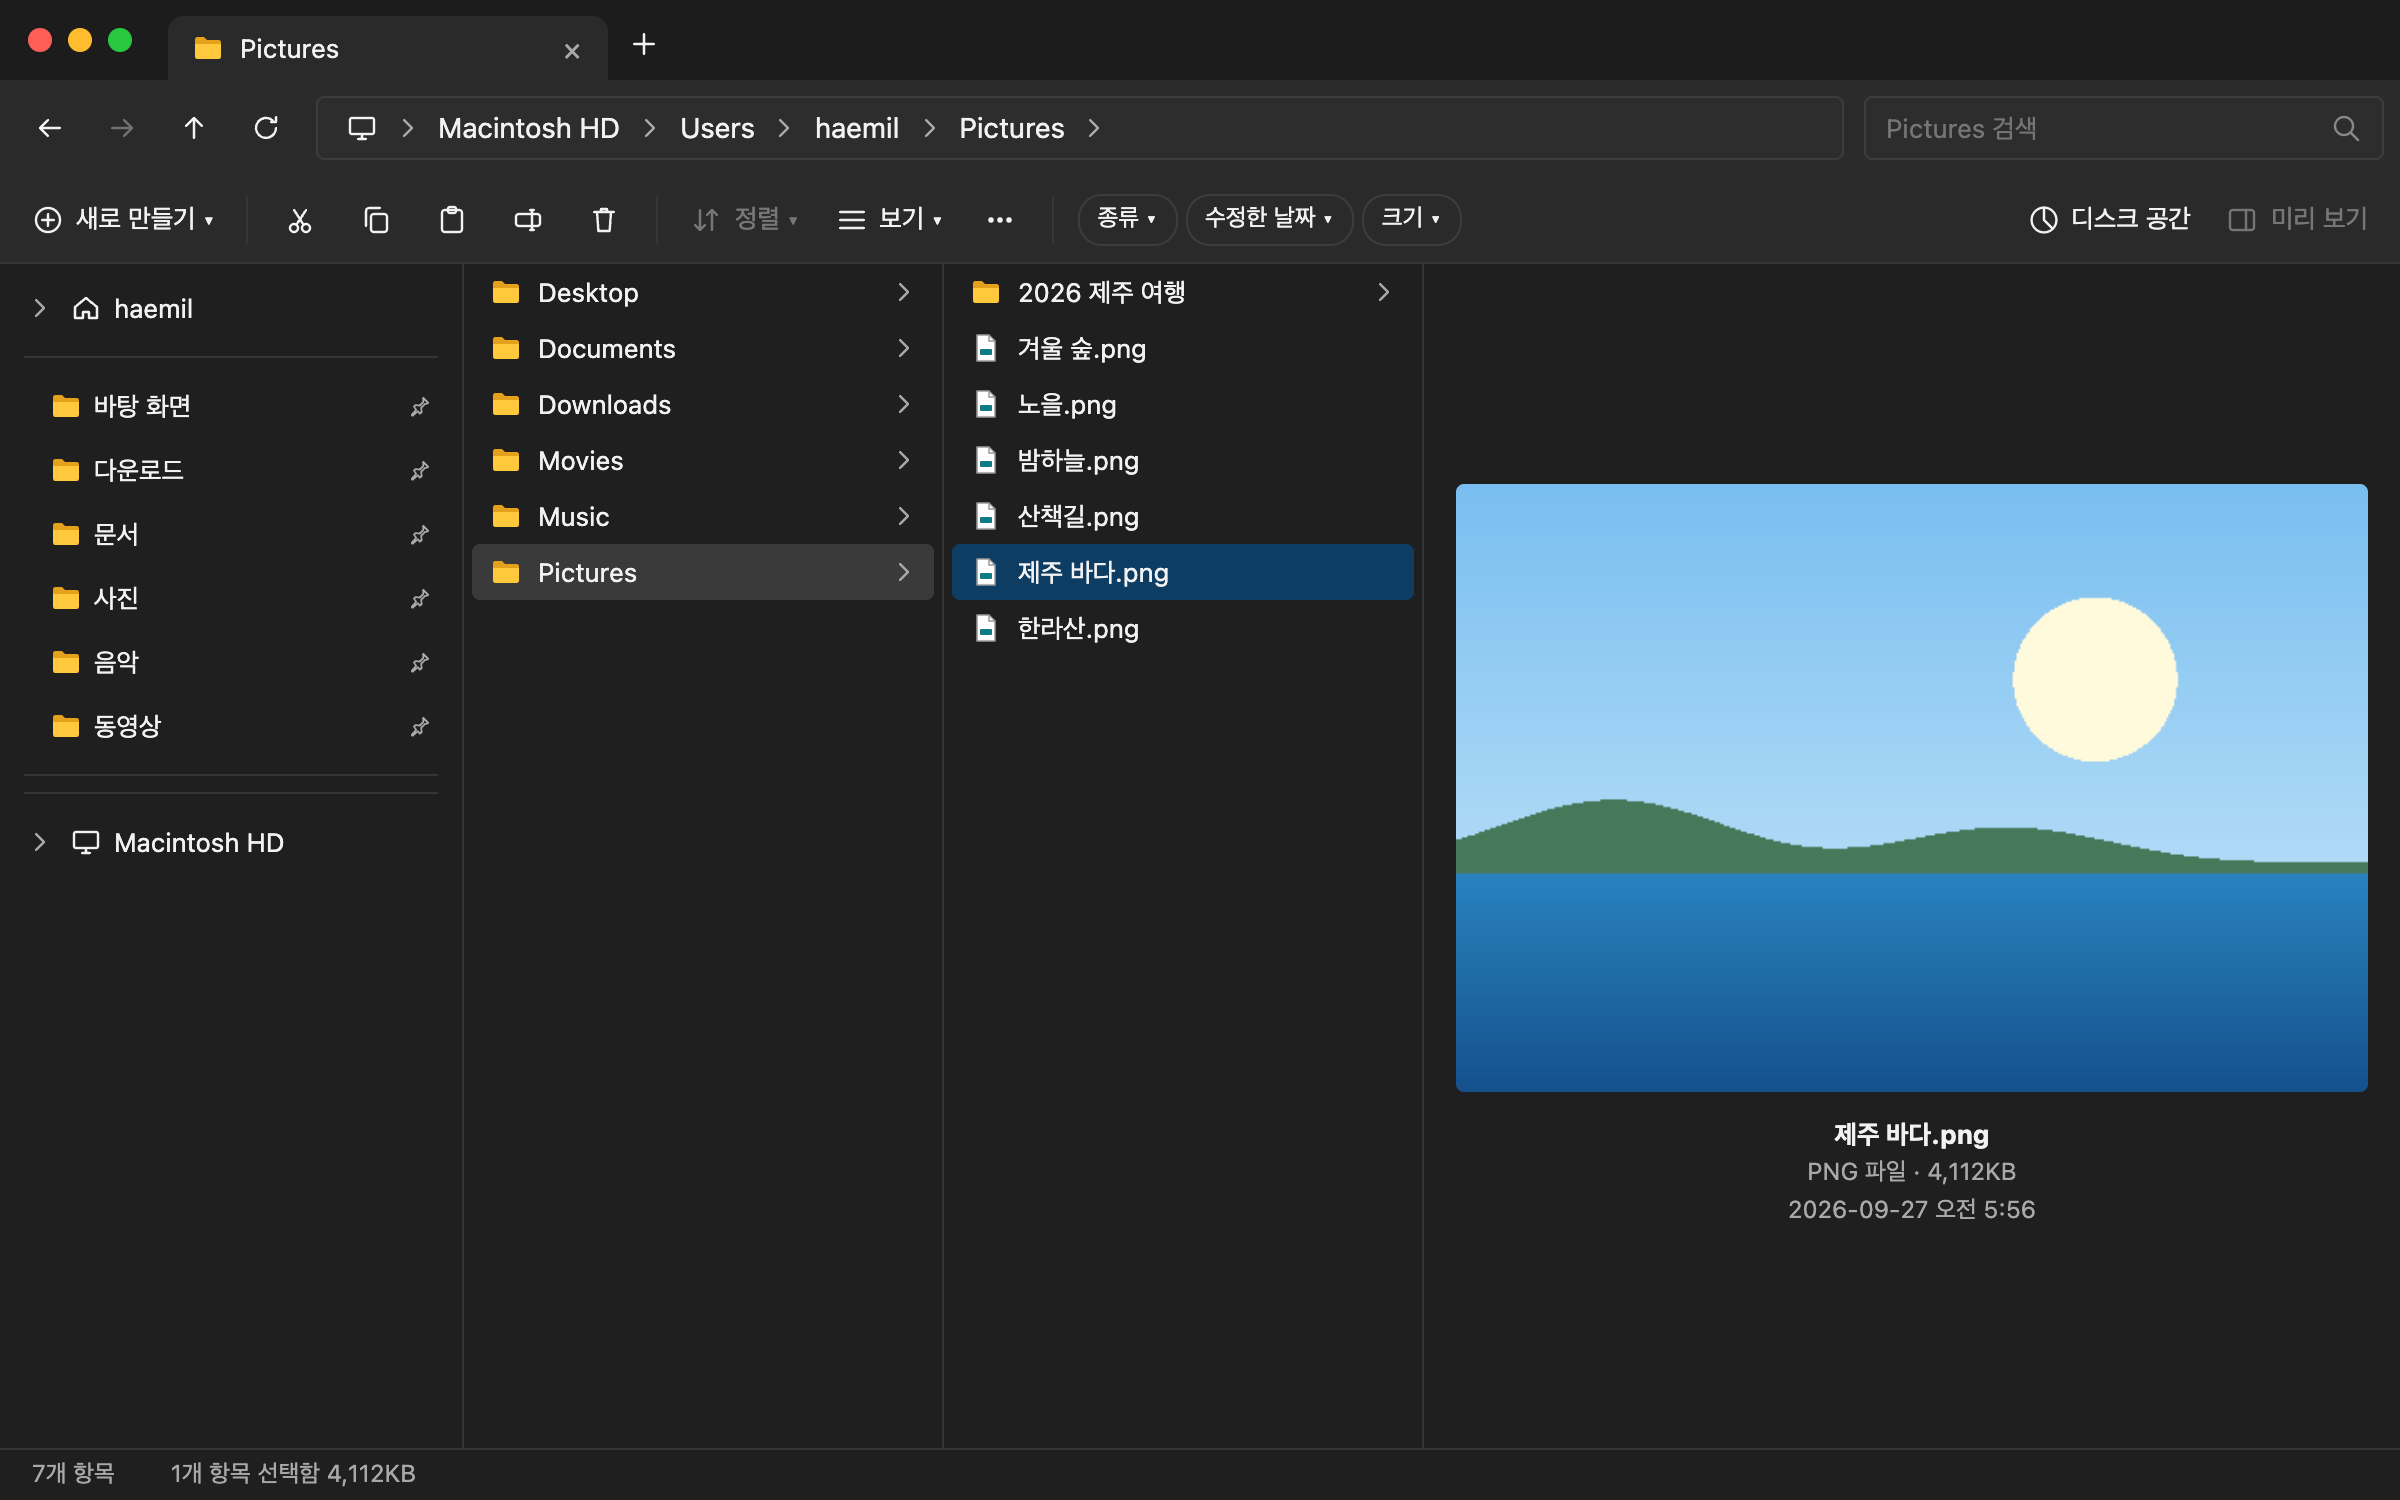Open the 크기 filter dropdown
Screen dimensions: 2400x1500
1411,219
